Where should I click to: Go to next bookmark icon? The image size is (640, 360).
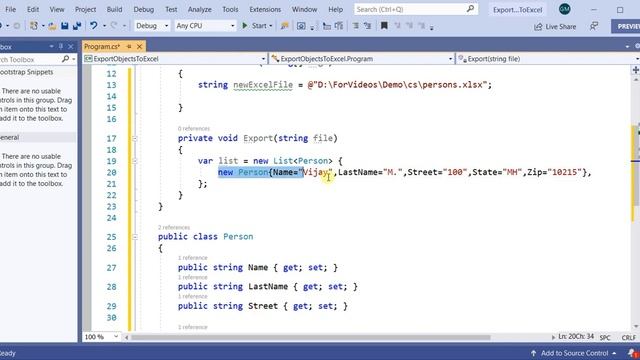point(409,26)
